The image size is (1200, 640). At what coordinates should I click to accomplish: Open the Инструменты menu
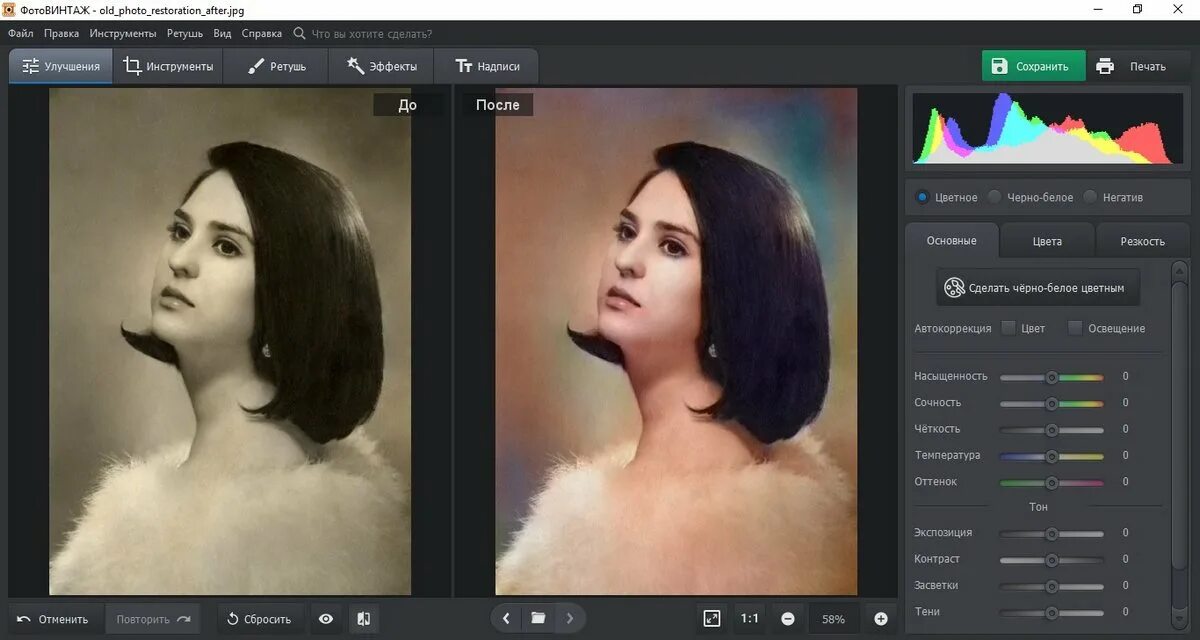coord(122,33)
